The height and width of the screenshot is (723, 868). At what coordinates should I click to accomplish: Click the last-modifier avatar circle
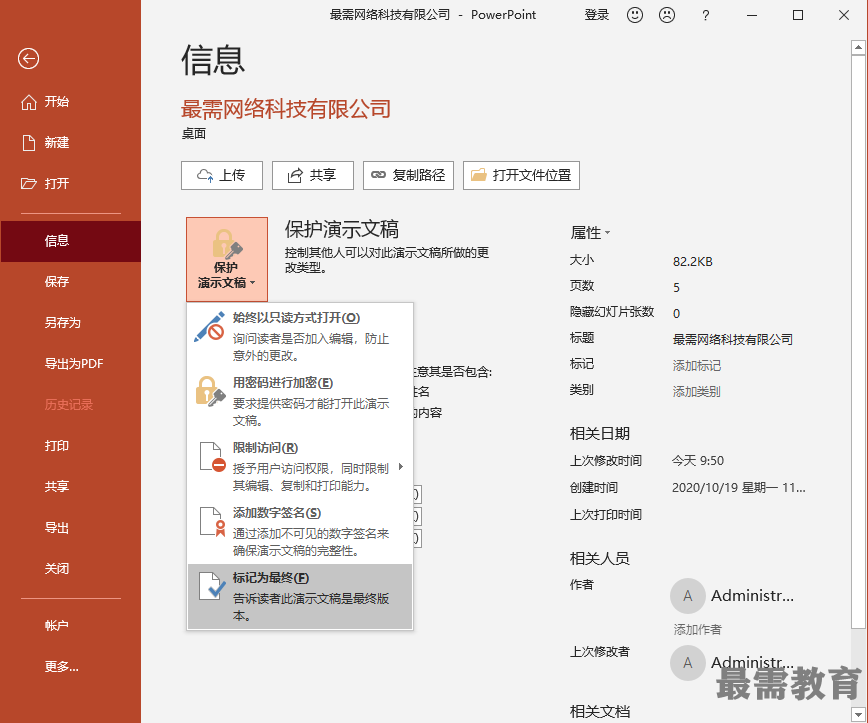(x=688, y=663)
